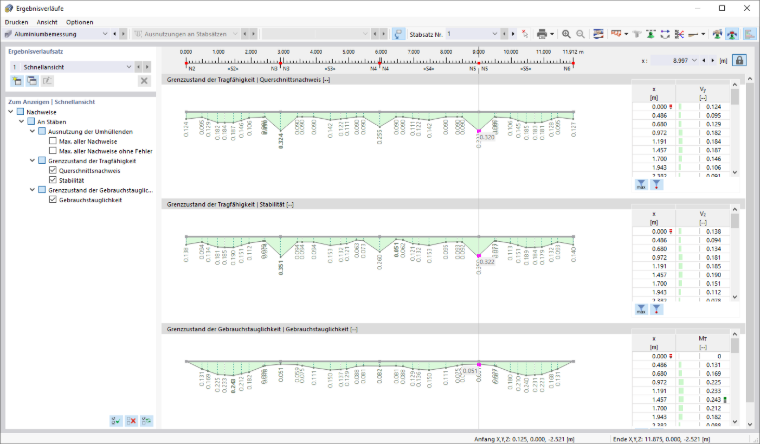Click the brown member line toolbar icon

point(693,34)
